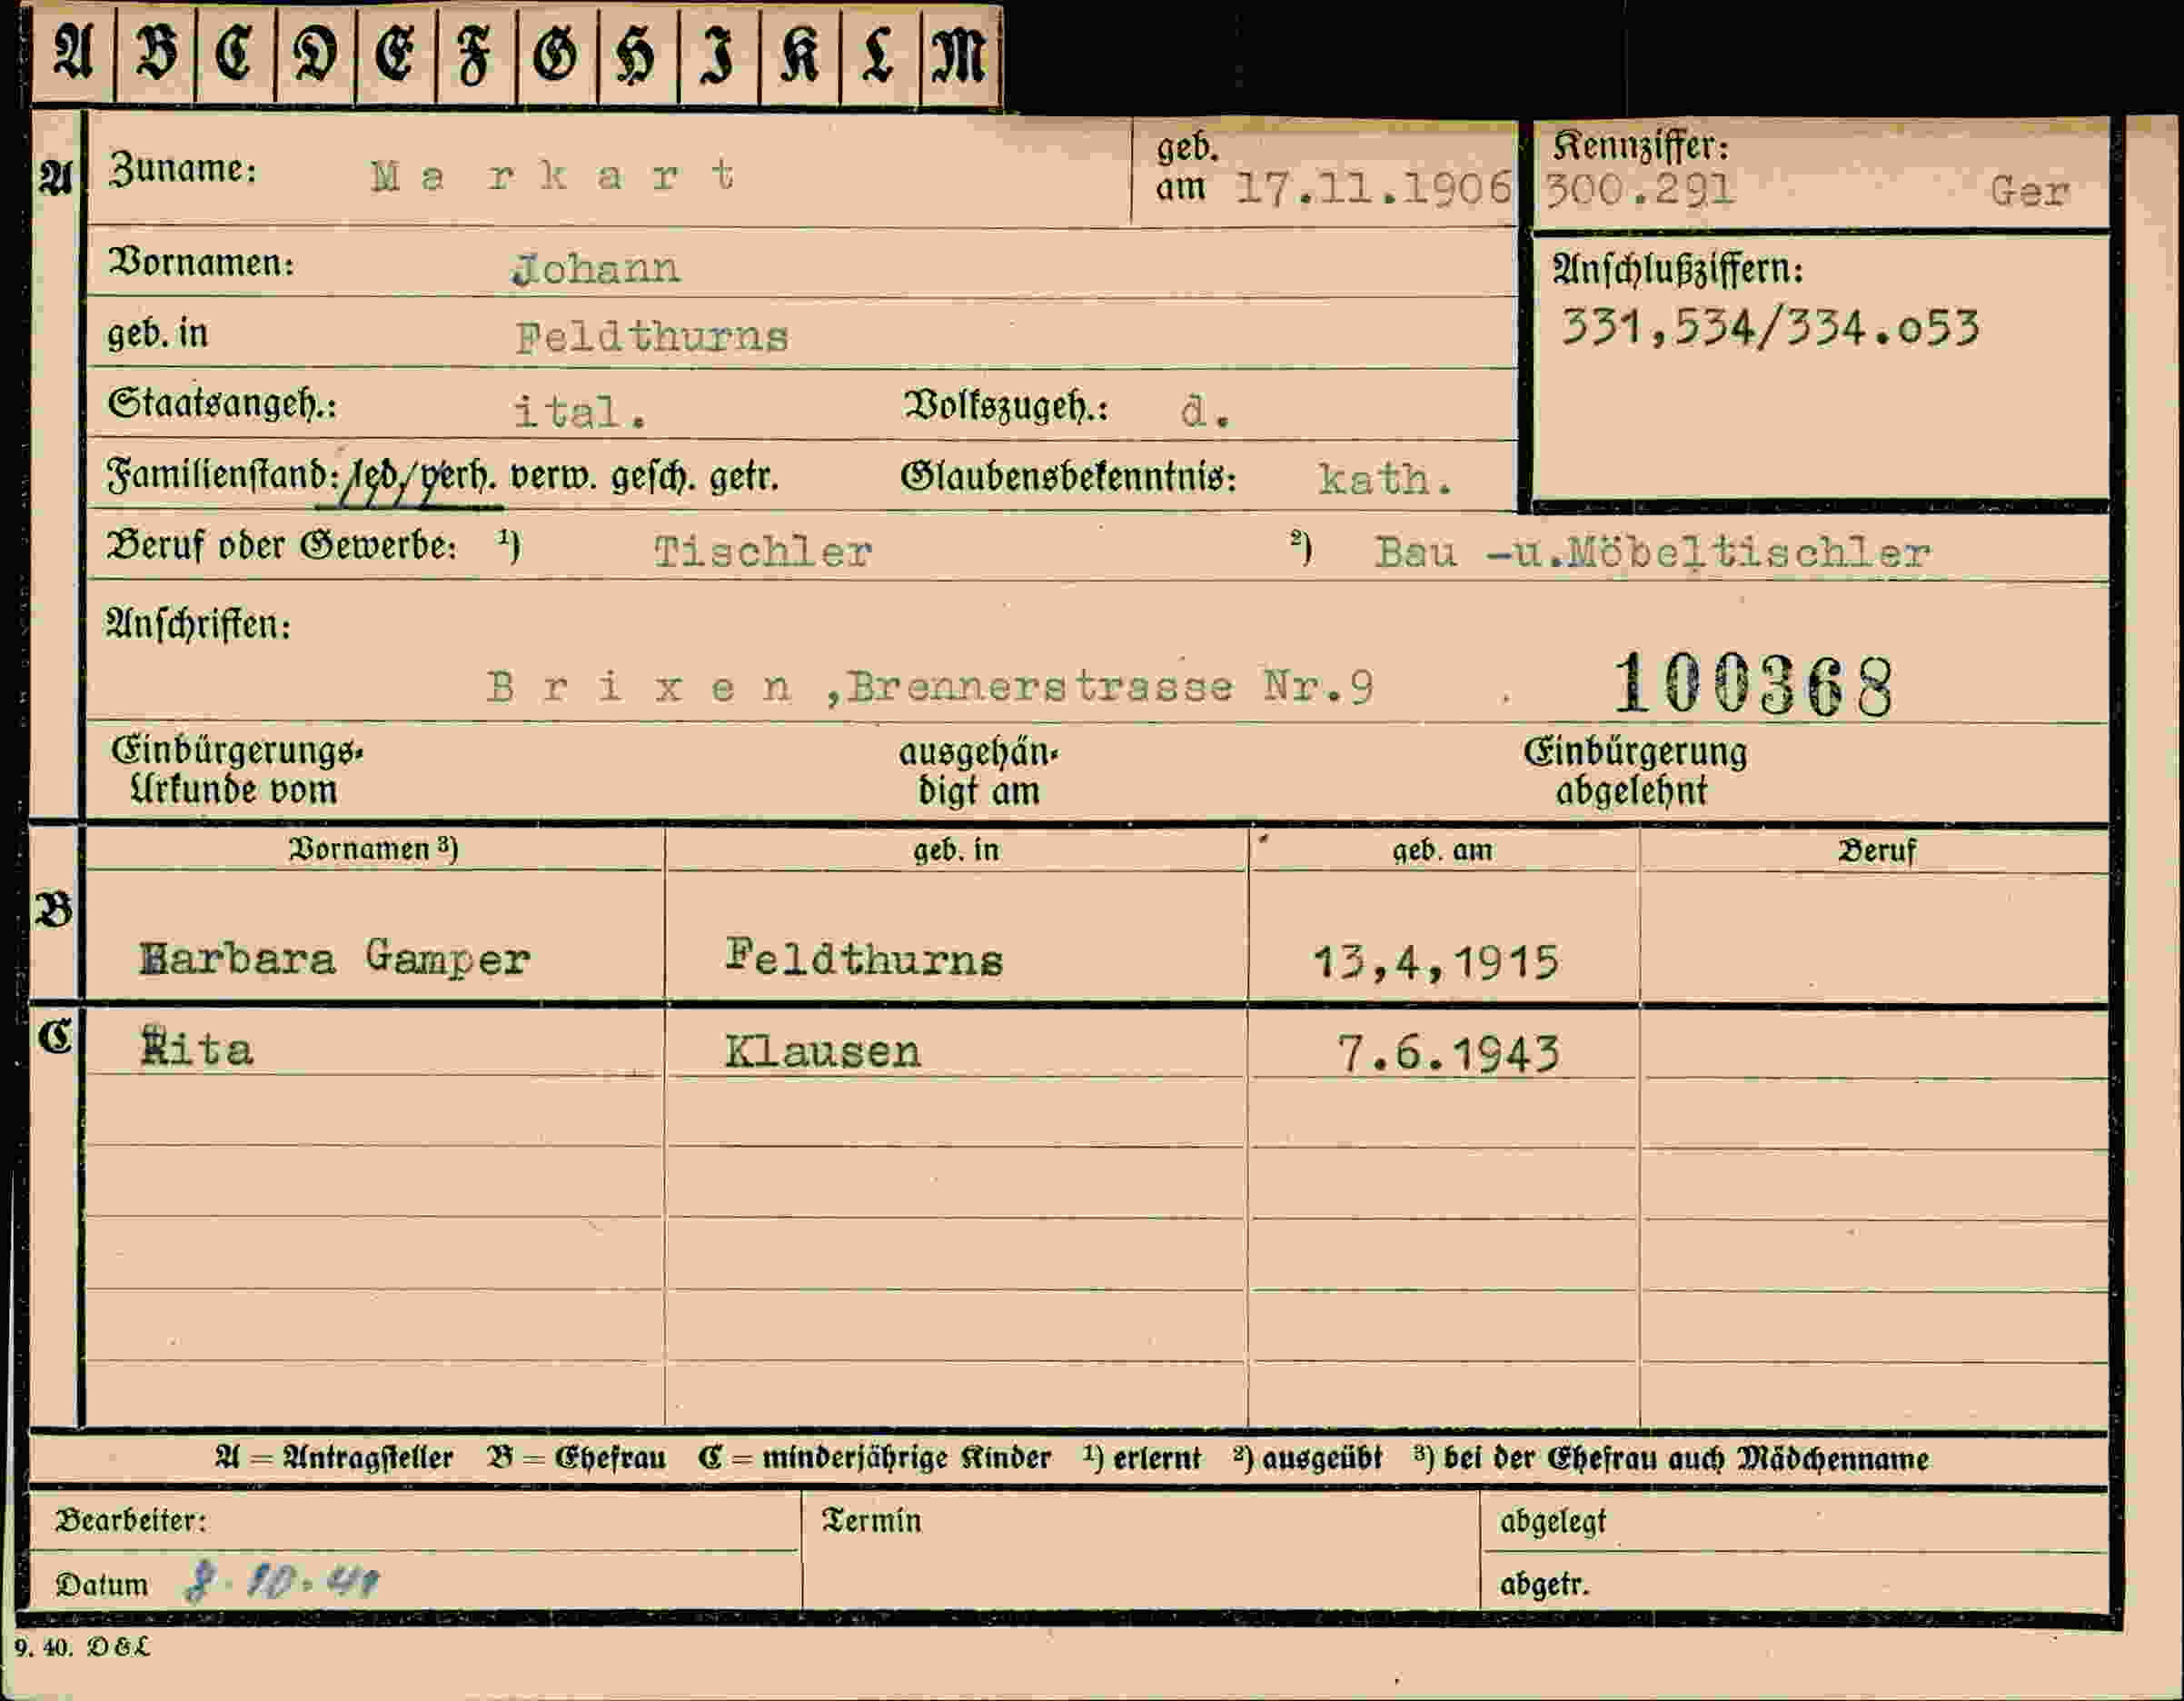Screen dimensions: 2184x1701
Task: Click the birth date '17.11.1906'
Action: pos(1374,188)
